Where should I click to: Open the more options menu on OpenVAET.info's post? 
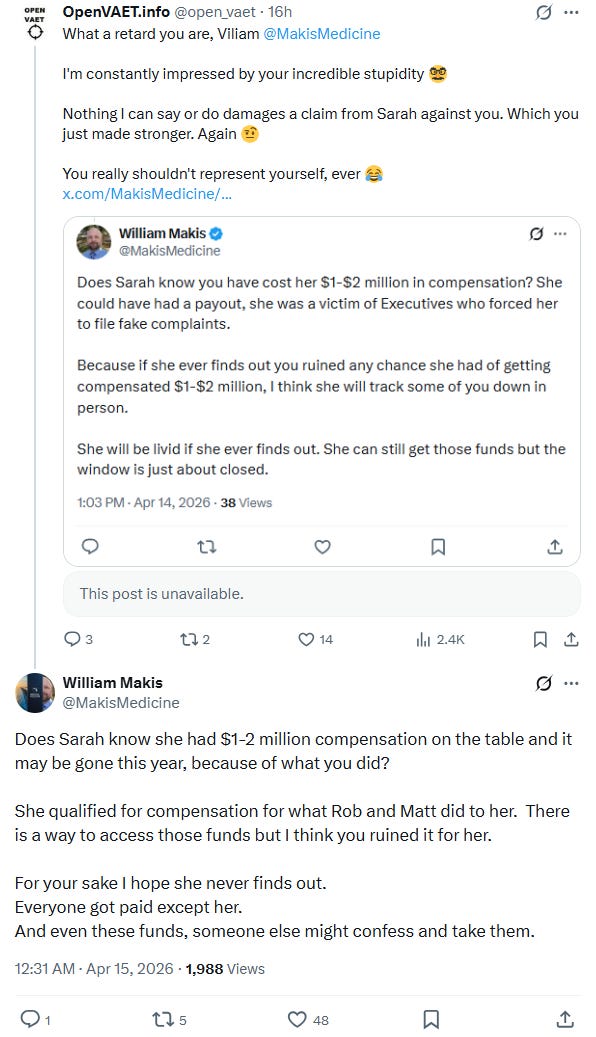(x=571, y=11)
